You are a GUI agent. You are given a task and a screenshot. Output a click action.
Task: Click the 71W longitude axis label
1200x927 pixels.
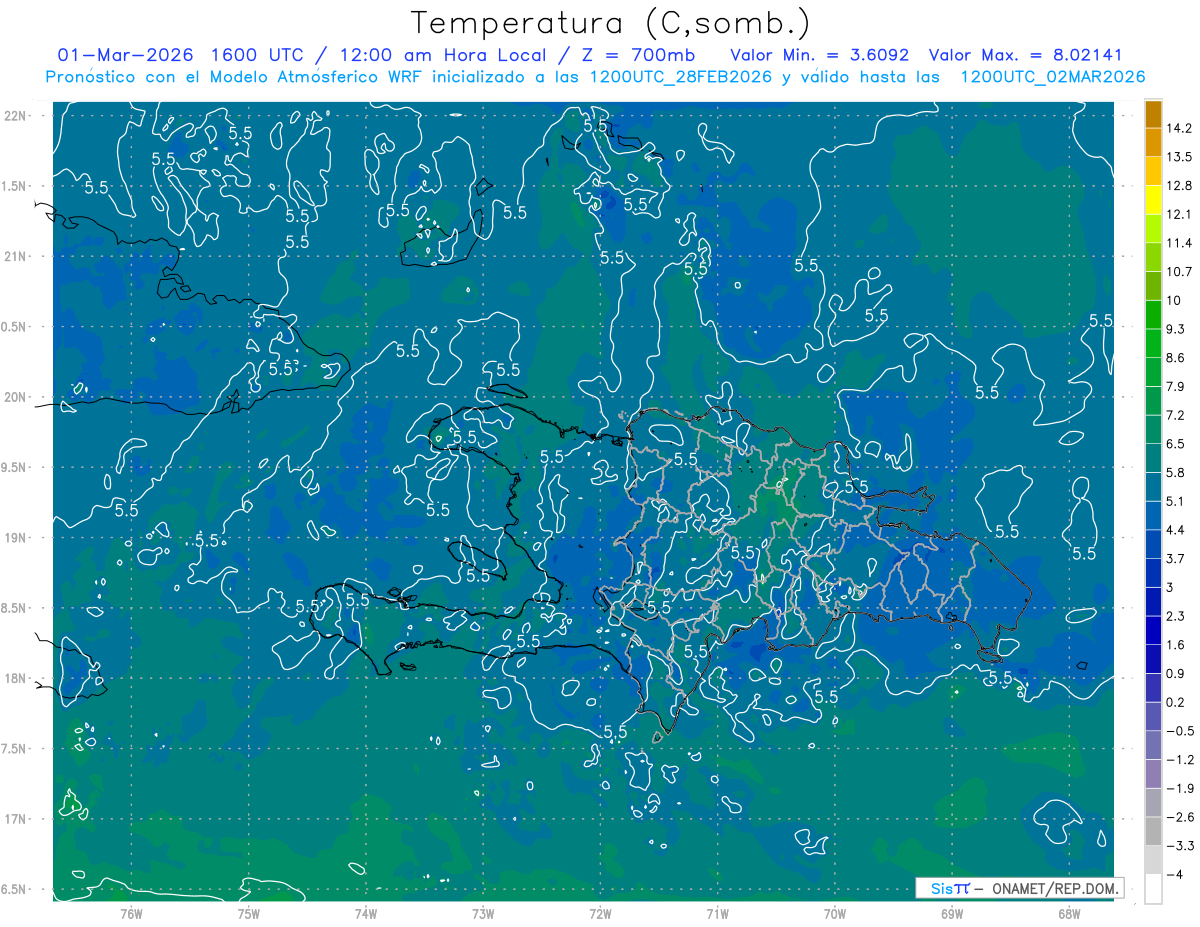(717, 913)
